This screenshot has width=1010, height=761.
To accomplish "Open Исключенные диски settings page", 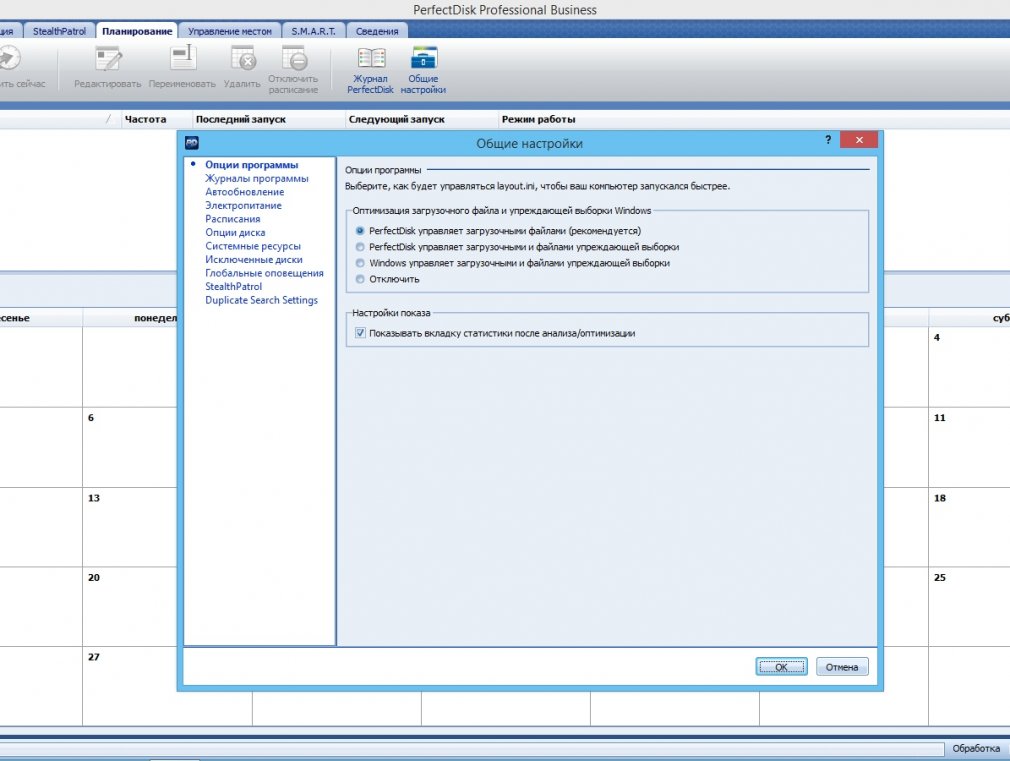I will [x=254, y=260].
